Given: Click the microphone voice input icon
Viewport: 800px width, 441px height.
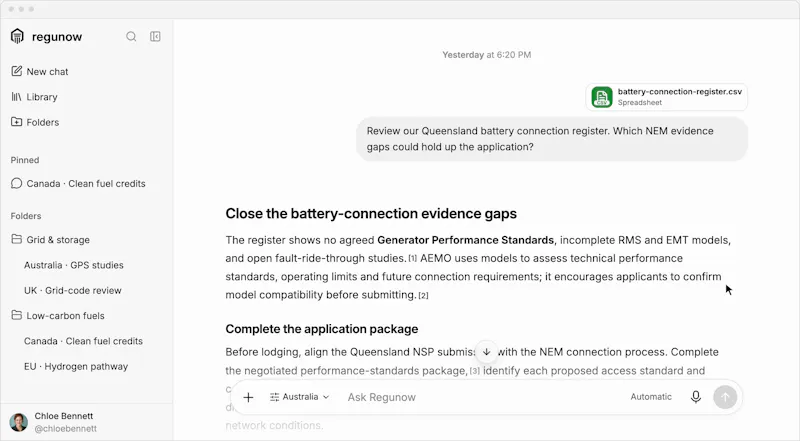Looking at the screenshot, I should click(x=695, y=397).
